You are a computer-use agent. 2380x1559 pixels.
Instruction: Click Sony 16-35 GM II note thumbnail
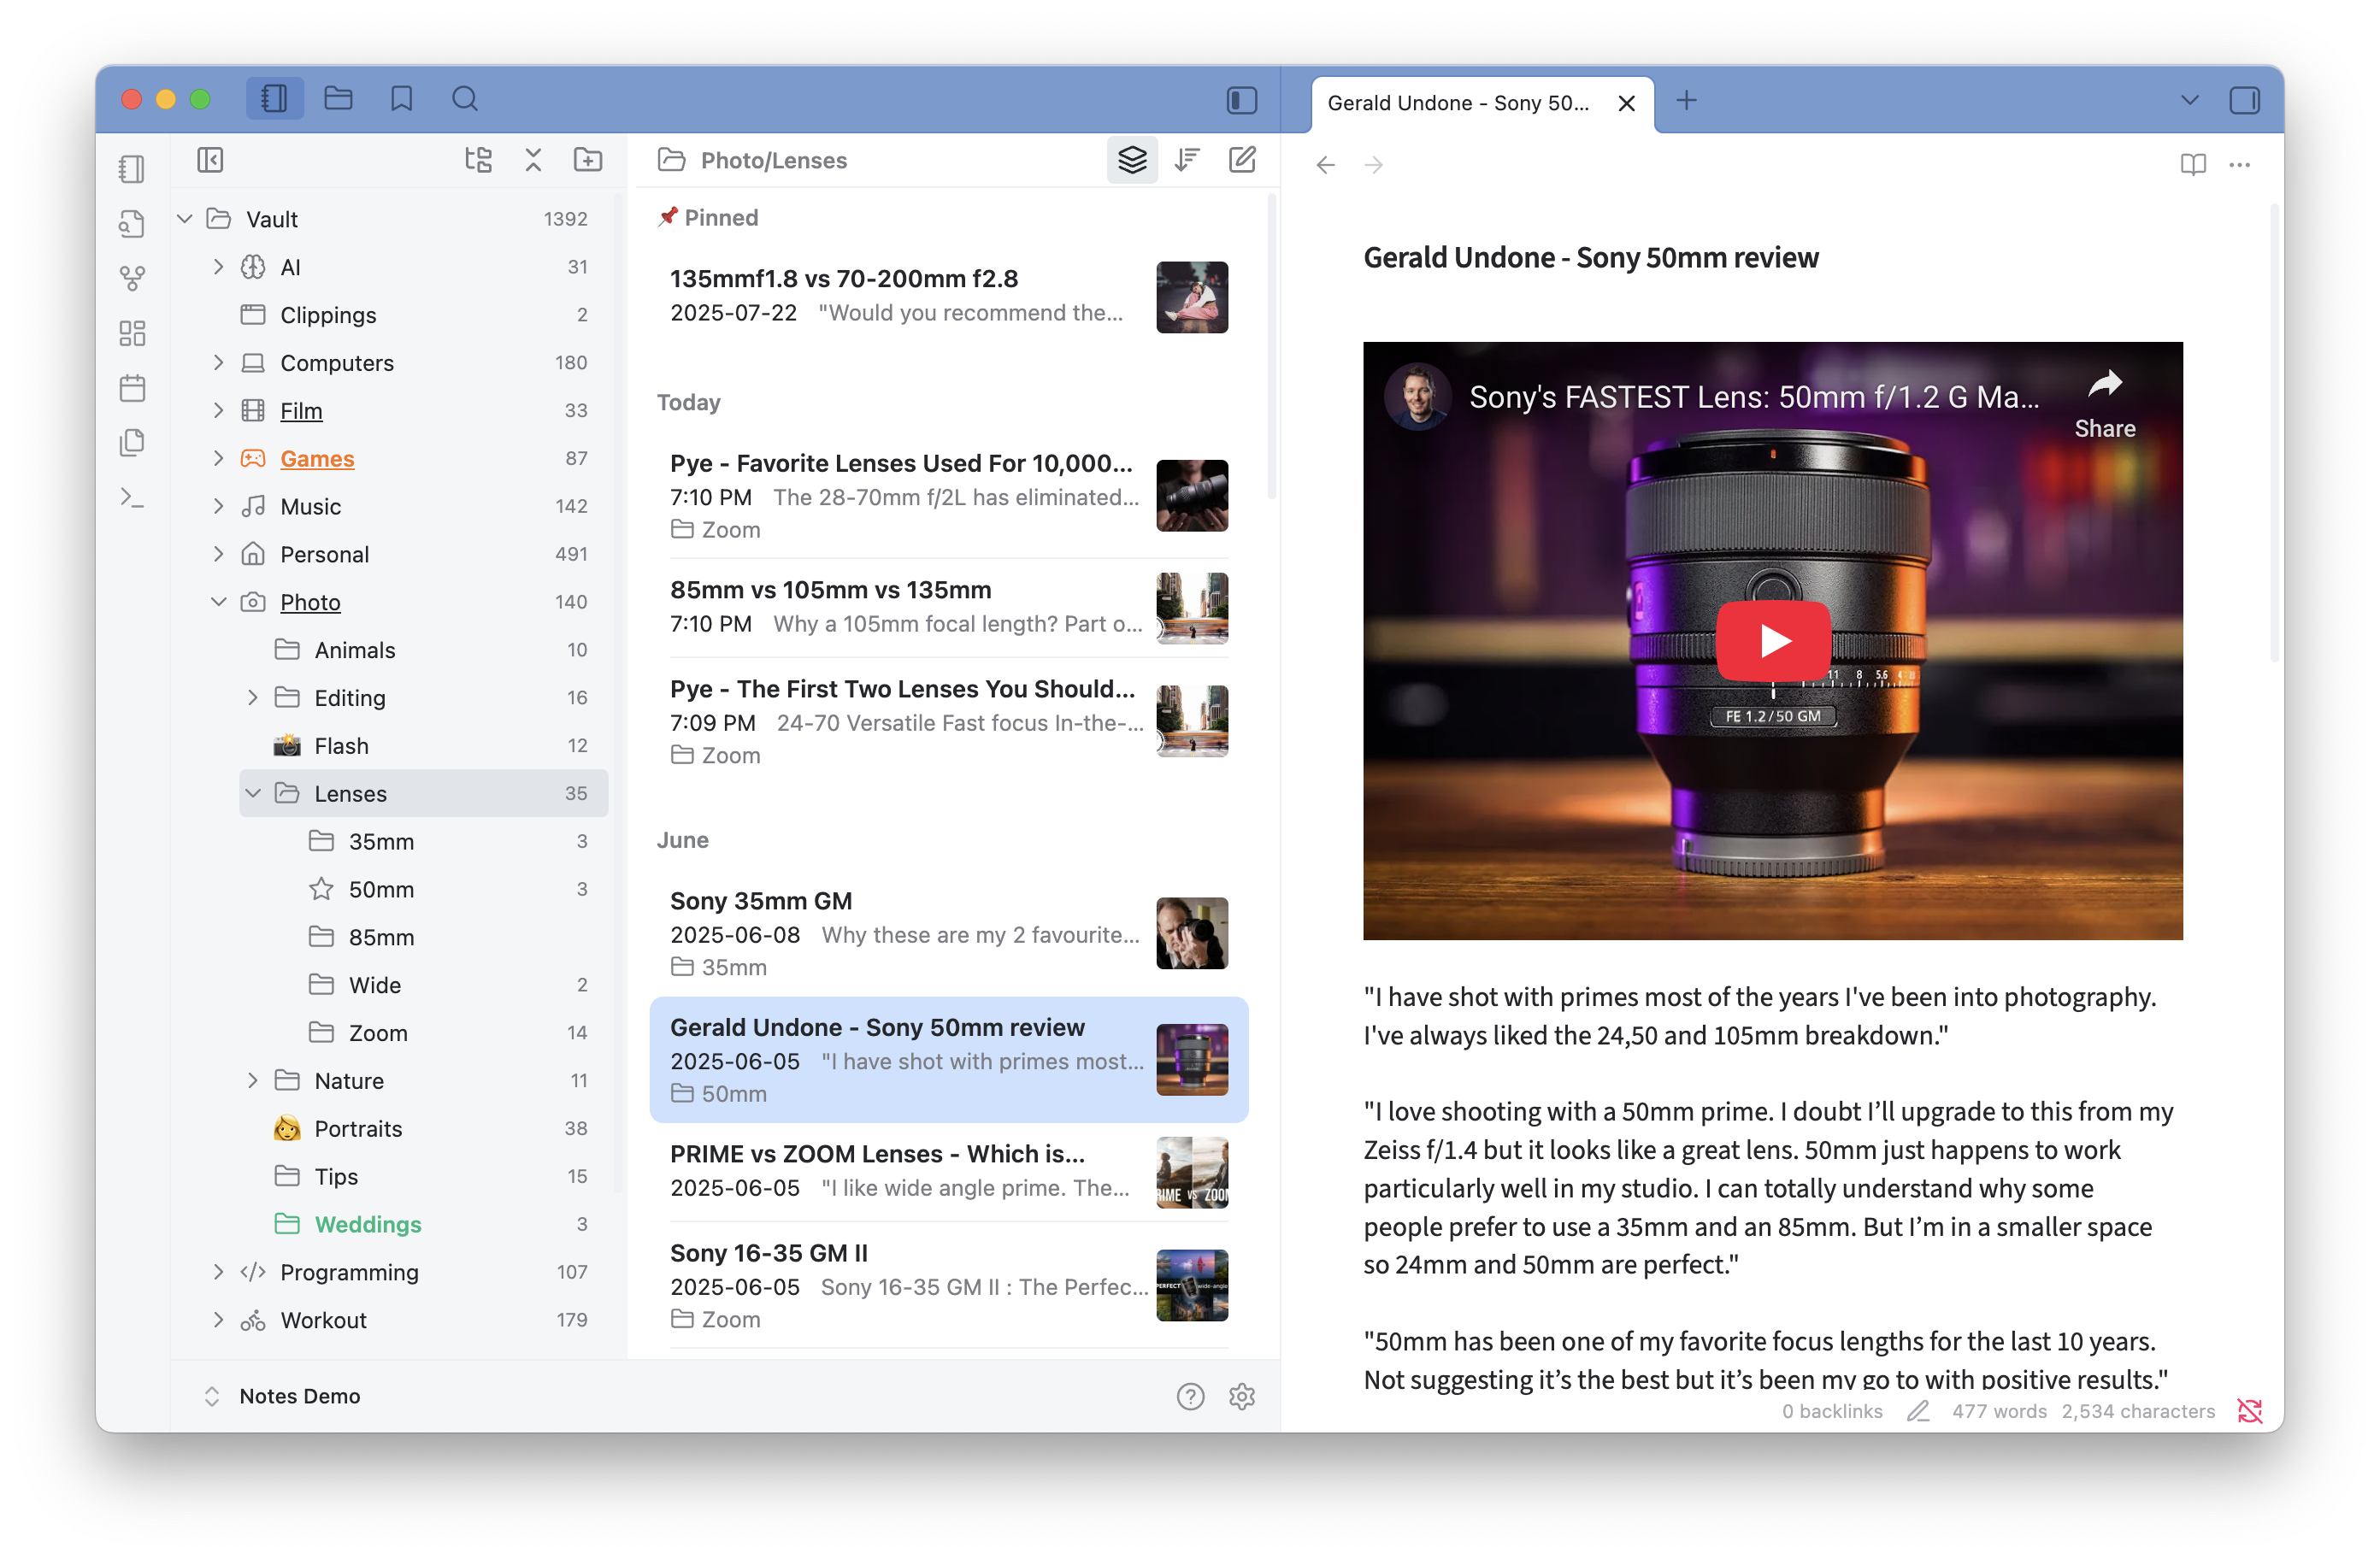click(x=1192, y=1285)
